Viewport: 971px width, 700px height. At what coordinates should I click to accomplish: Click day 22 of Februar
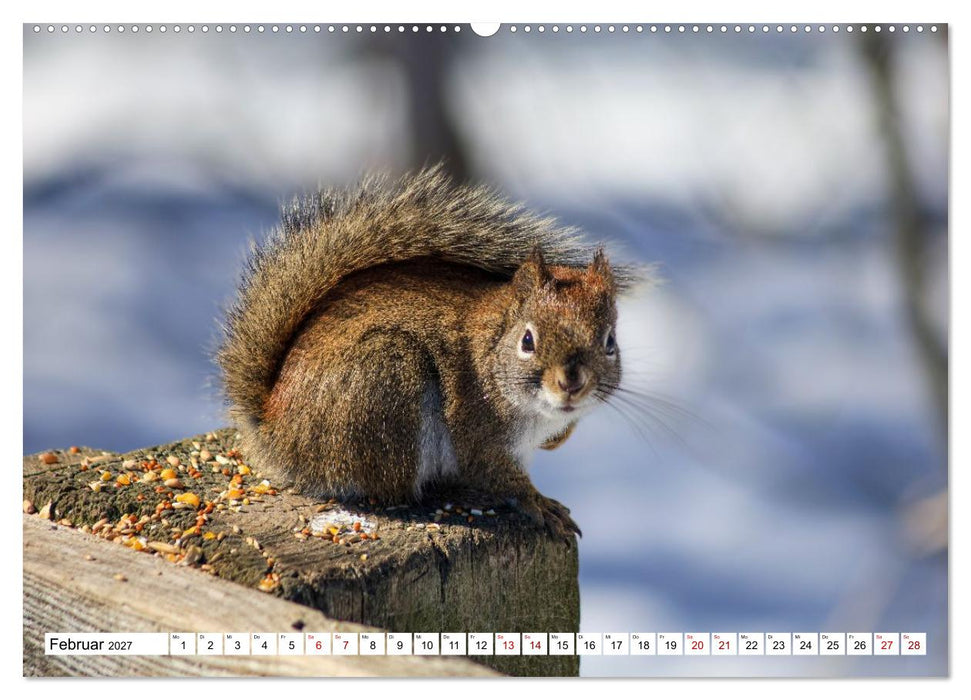751,644
